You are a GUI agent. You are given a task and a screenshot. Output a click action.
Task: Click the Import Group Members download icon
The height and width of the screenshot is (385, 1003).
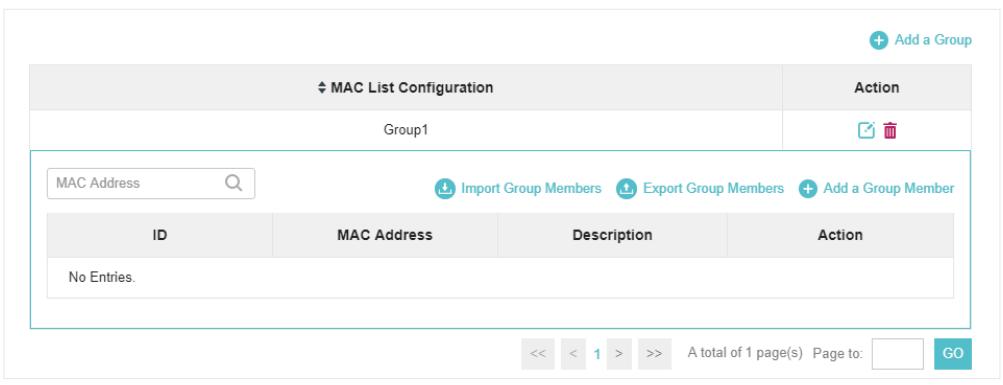point(445,189)
